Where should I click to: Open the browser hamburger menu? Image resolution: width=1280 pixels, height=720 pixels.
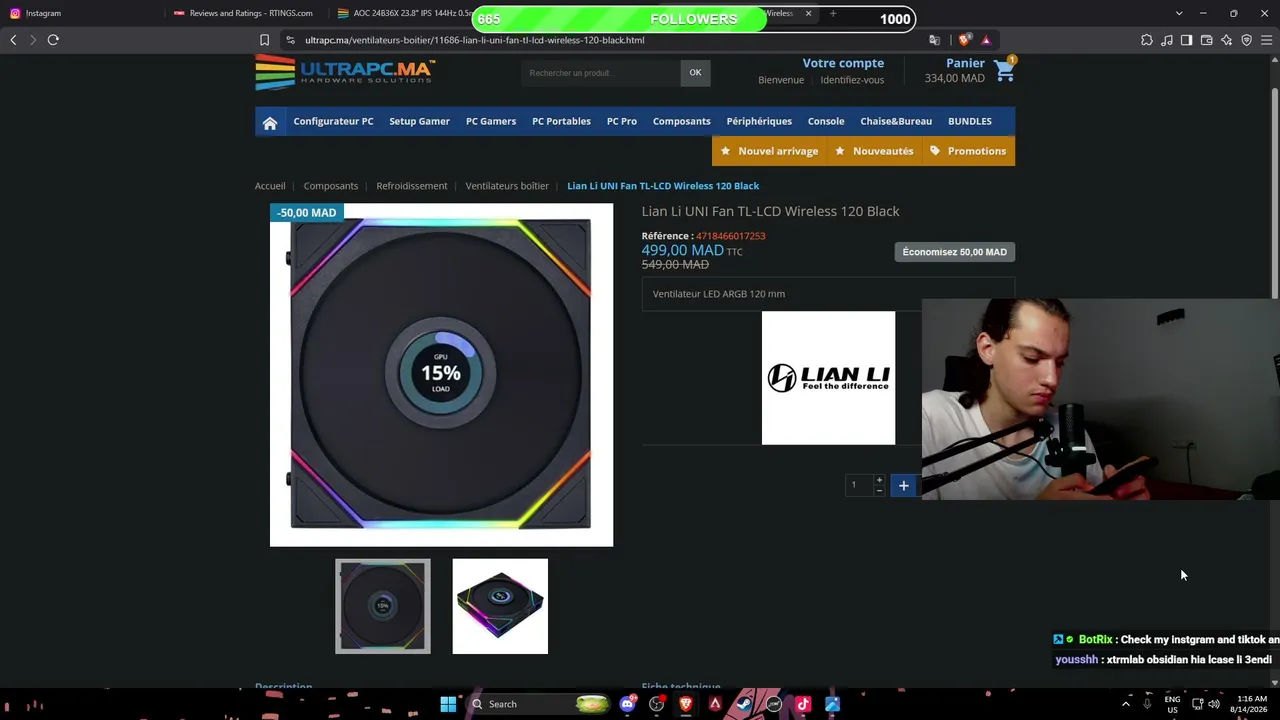pos(1266,40)
